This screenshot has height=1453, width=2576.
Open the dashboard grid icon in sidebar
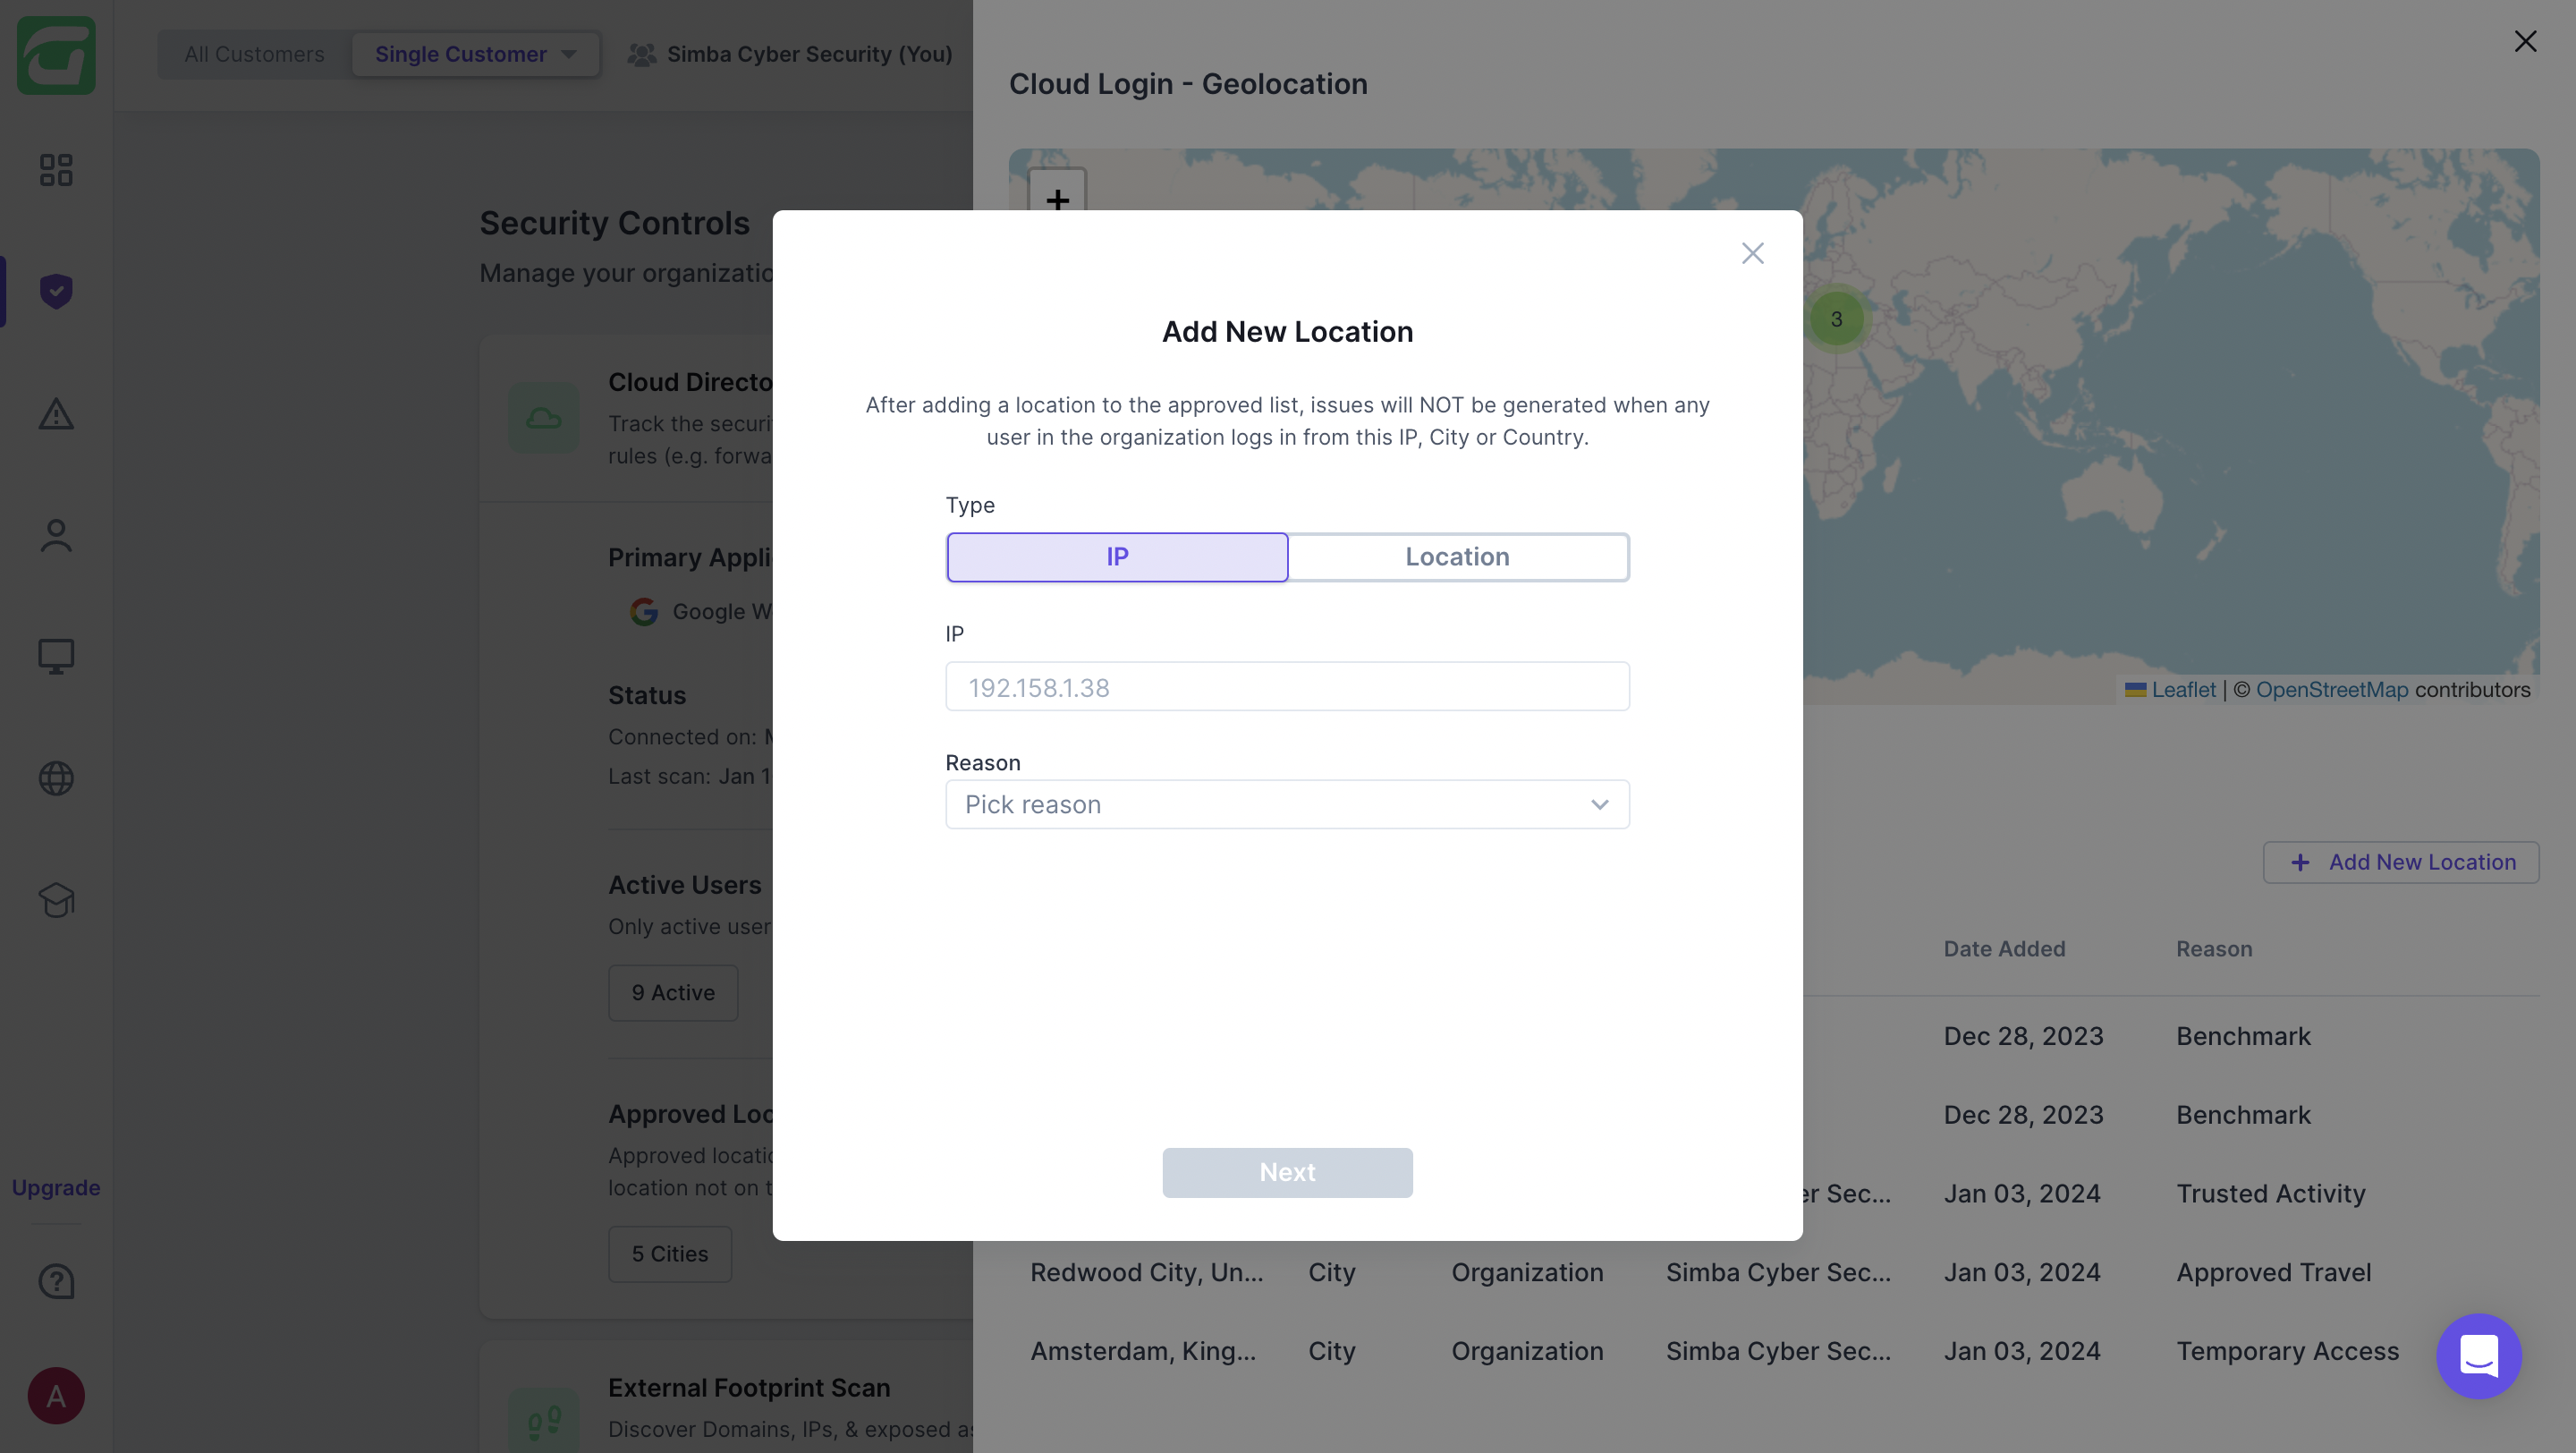pos(56,169)
